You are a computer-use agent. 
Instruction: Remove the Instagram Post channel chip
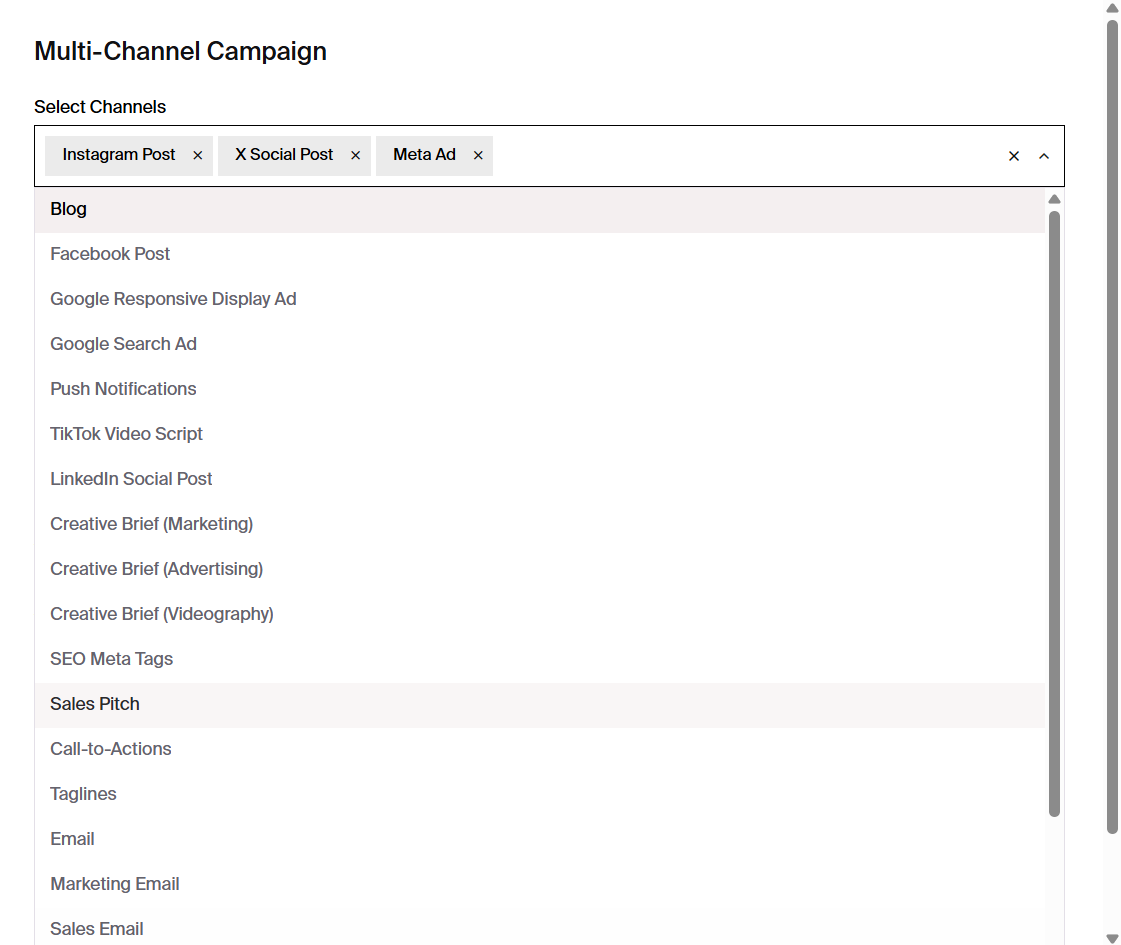point(197,155)
